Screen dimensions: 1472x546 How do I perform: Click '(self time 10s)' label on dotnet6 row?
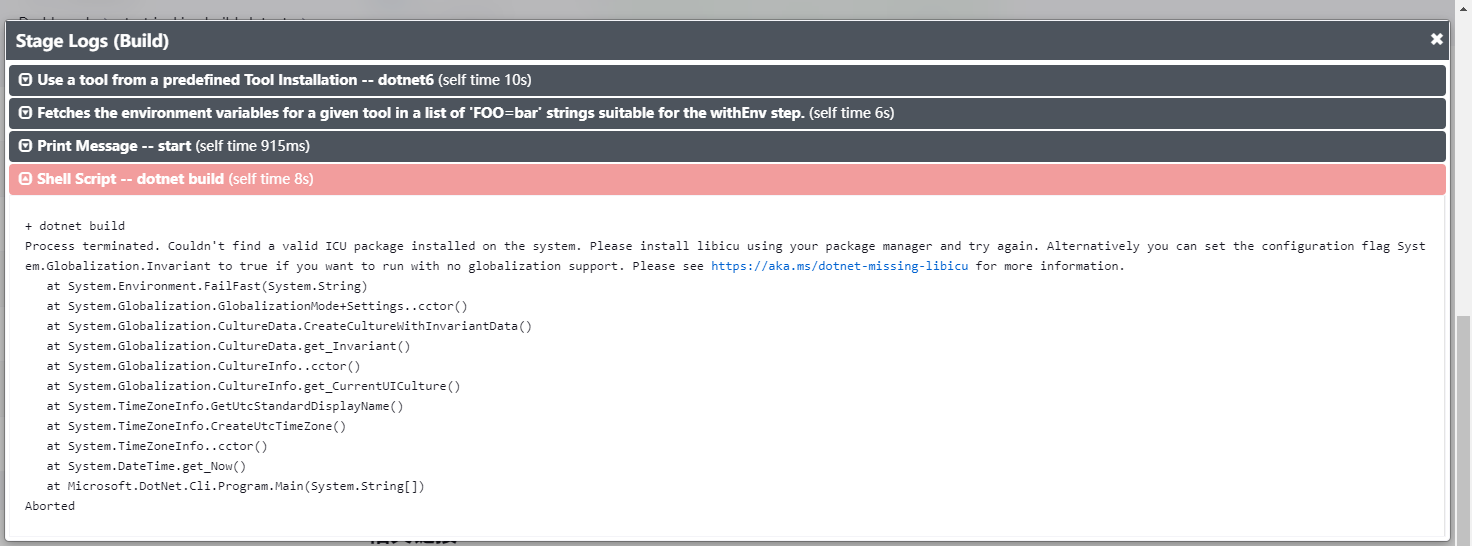click(x=485, y=80)
